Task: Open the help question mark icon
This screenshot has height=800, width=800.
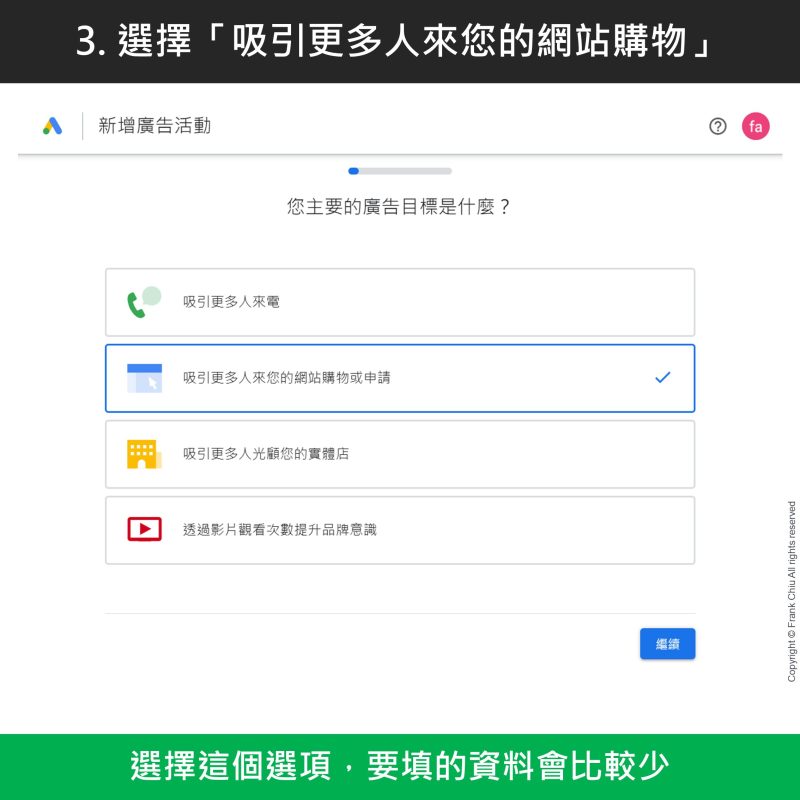Action: pyautogui.click(x=717, y=126)
